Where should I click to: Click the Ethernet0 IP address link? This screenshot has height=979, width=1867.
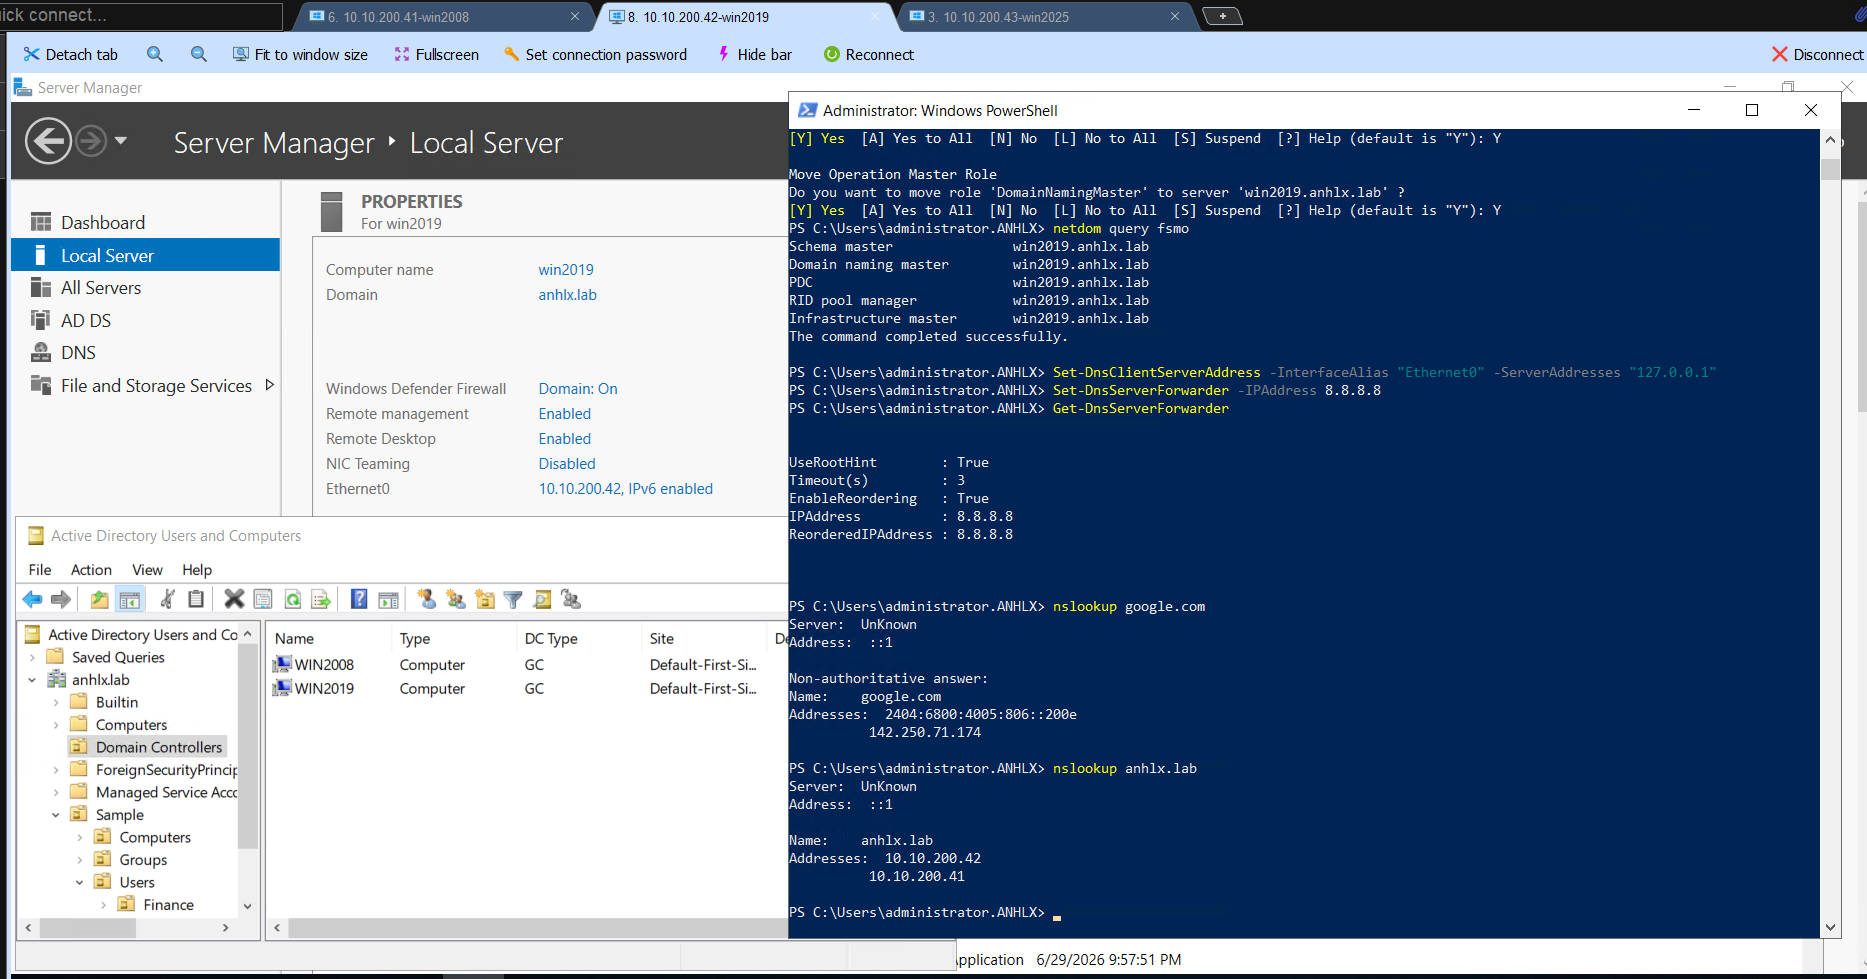click(x=625, y=488)
